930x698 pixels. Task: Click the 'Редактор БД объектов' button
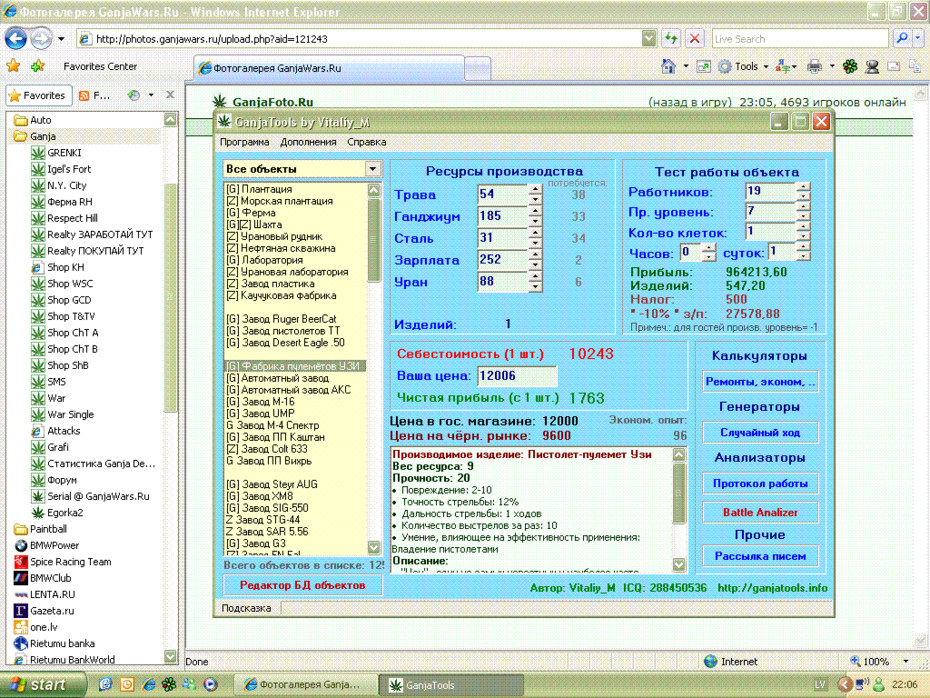302,585
